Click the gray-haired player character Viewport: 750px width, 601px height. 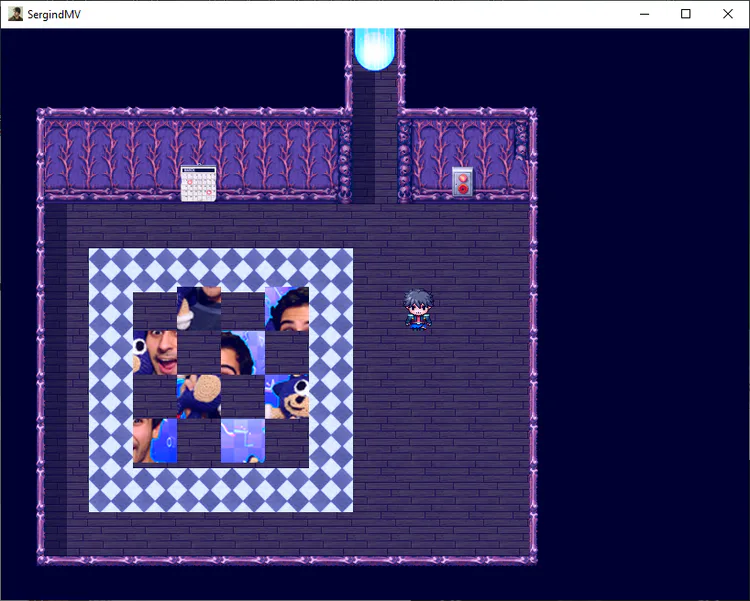[x=418, y=310]
